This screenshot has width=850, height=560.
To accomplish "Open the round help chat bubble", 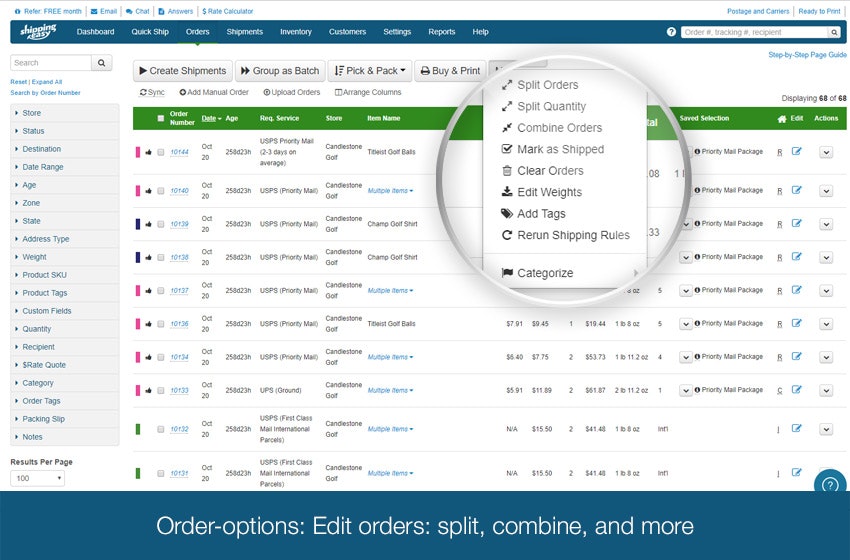I will click(830, 484).
